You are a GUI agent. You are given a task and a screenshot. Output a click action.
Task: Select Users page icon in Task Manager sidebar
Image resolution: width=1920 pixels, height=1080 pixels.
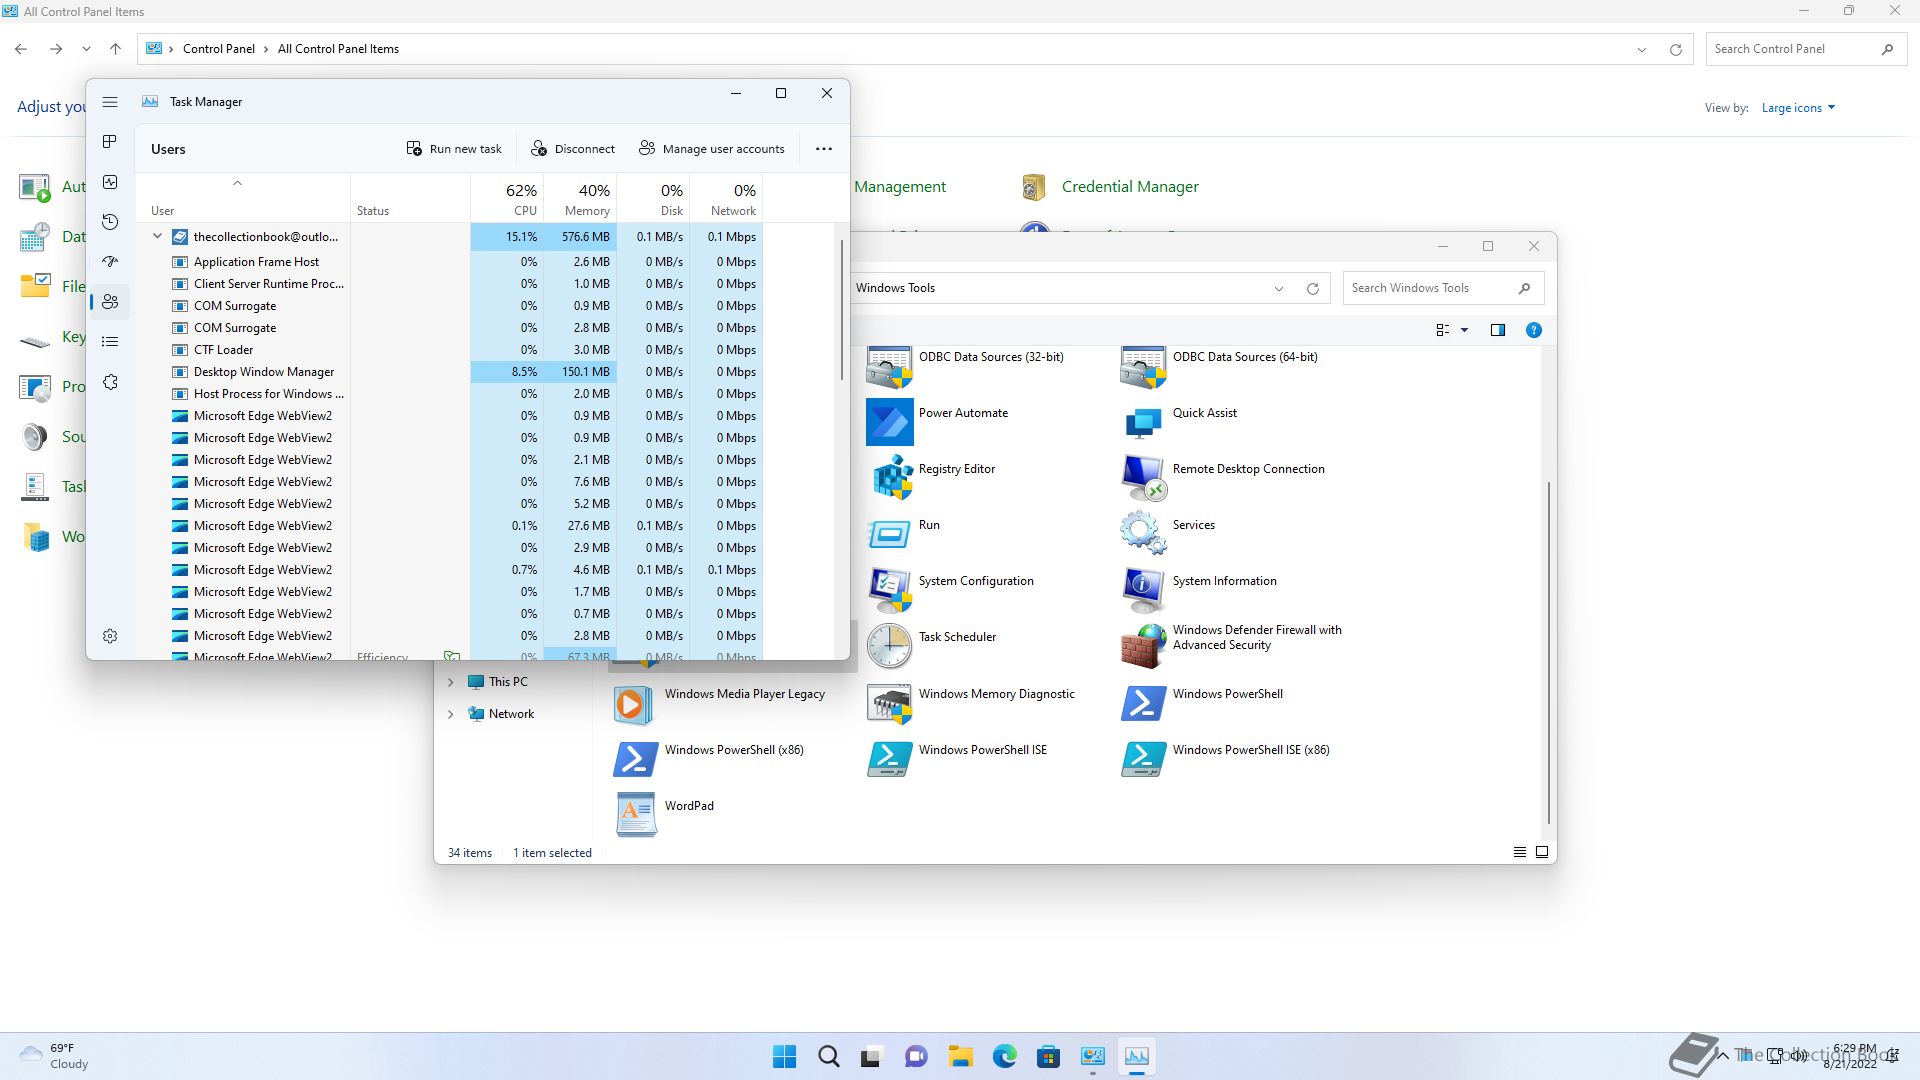[110, 302]
